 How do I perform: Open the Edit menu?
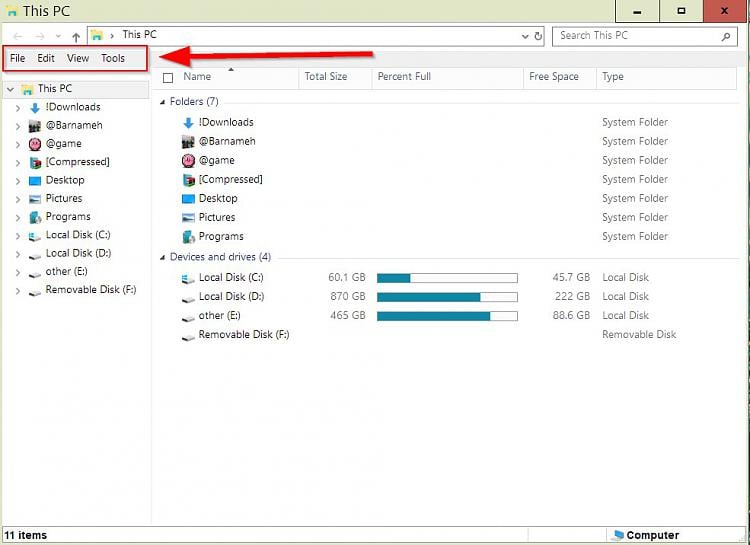coord(46,58)
